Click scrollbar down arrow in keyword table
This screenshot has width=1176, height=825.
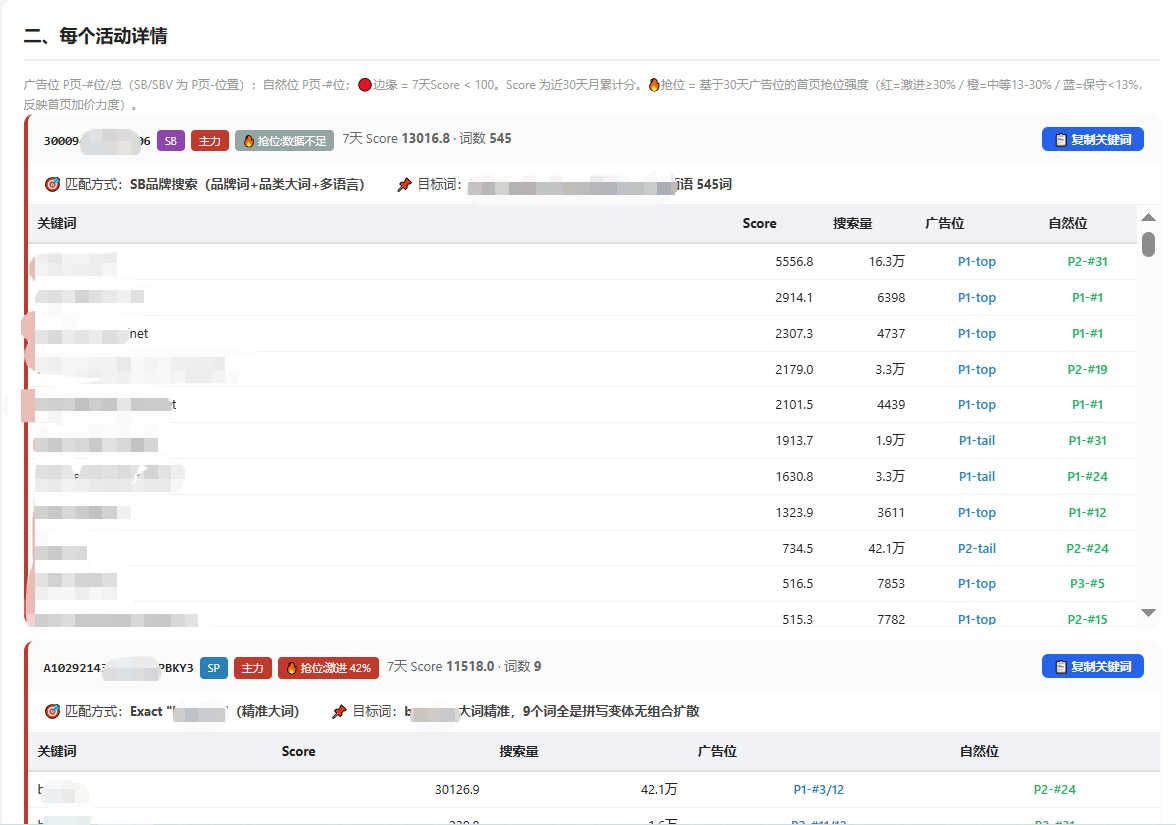click(1148, 613)
